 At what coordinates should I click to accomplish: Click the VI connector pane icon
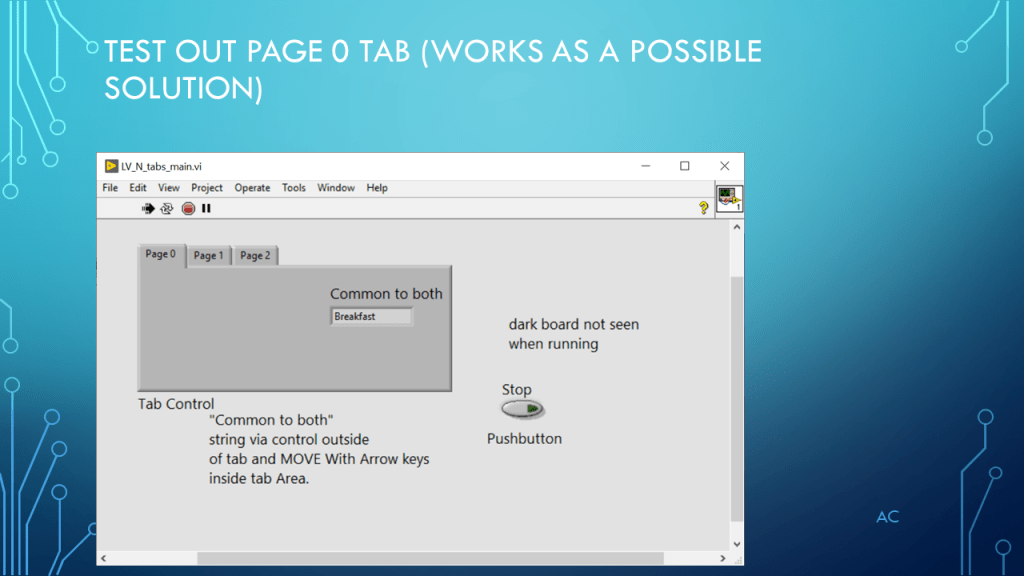[x=729, y=198]
